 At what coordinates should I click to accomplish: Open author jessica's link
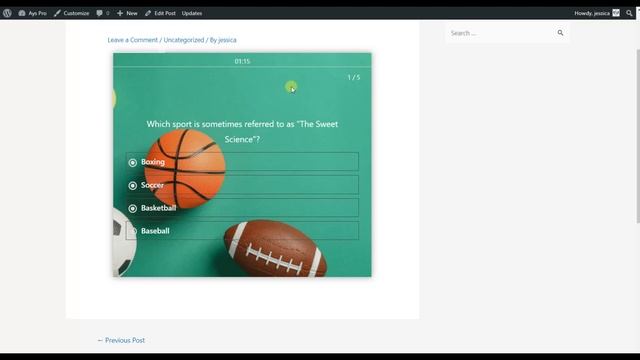(227, 40)
